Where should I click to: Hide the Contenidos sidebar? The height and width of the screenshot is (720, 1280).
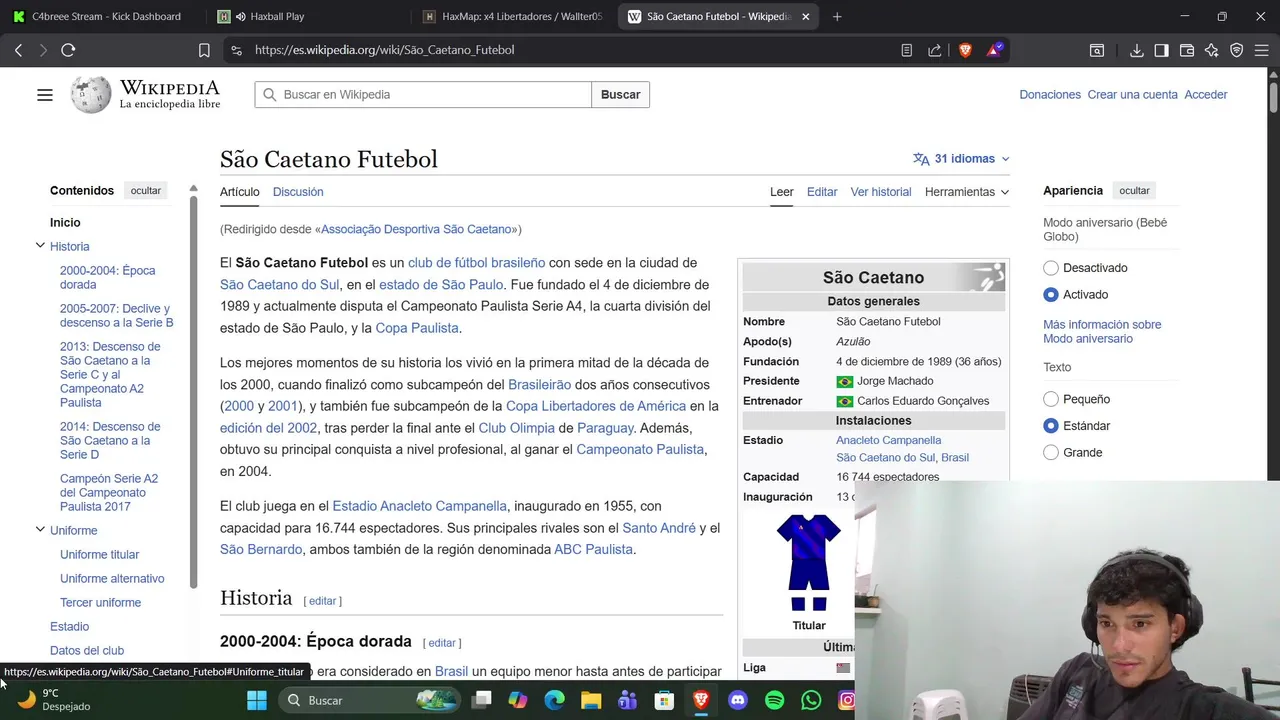tap(145, 191)
